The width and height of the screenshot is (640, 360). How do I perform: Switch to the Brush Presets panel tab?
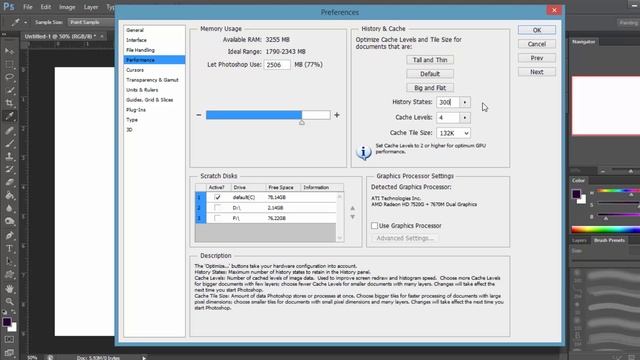point(609,240)
